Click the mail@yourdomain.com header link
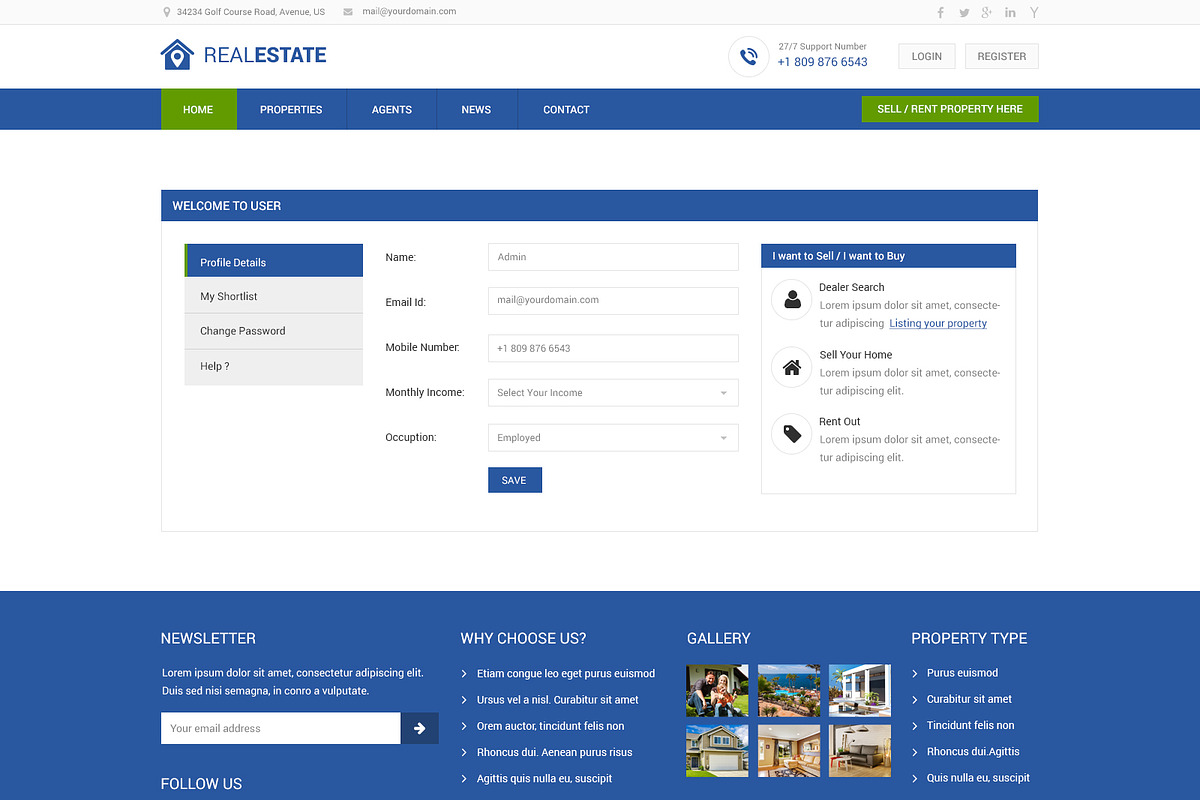The height and width of the screenshot is (800, 1200). [x=409, y=11]
